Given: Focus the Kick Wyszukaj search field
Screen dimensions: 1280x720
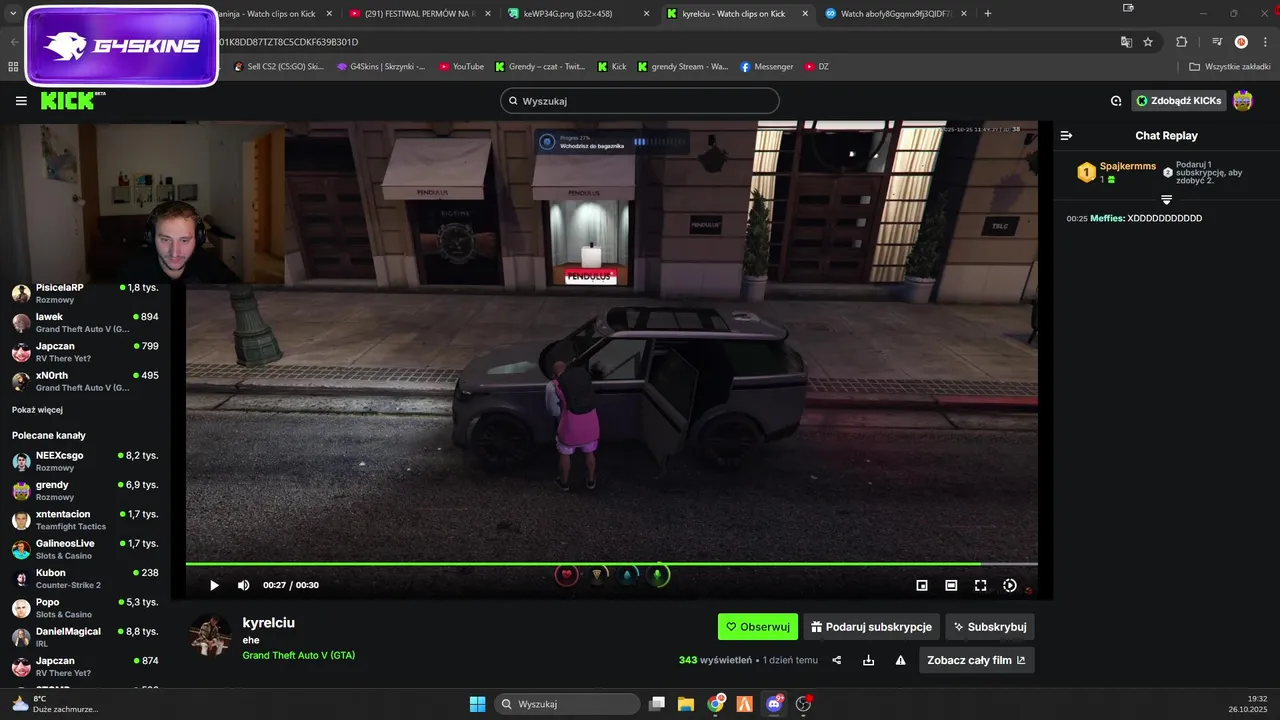Looking at the screenshot, I should pos(640,101).
